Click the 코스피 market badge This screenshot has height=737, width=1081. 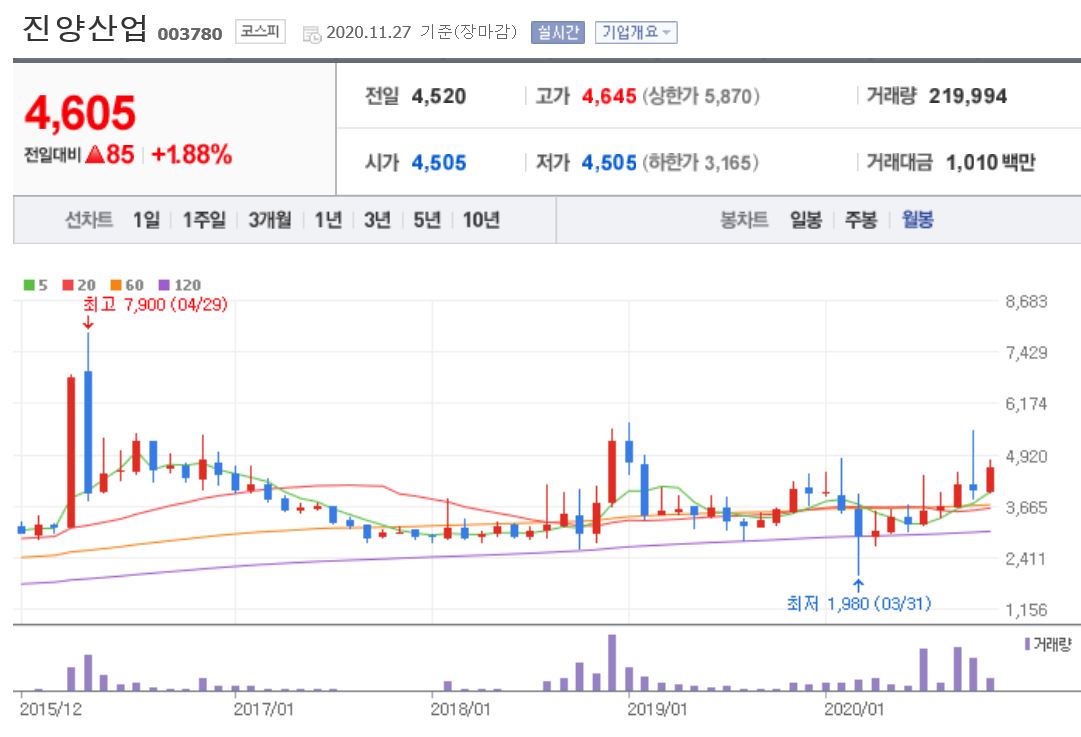pyautogui.click(x=261, y=32)
